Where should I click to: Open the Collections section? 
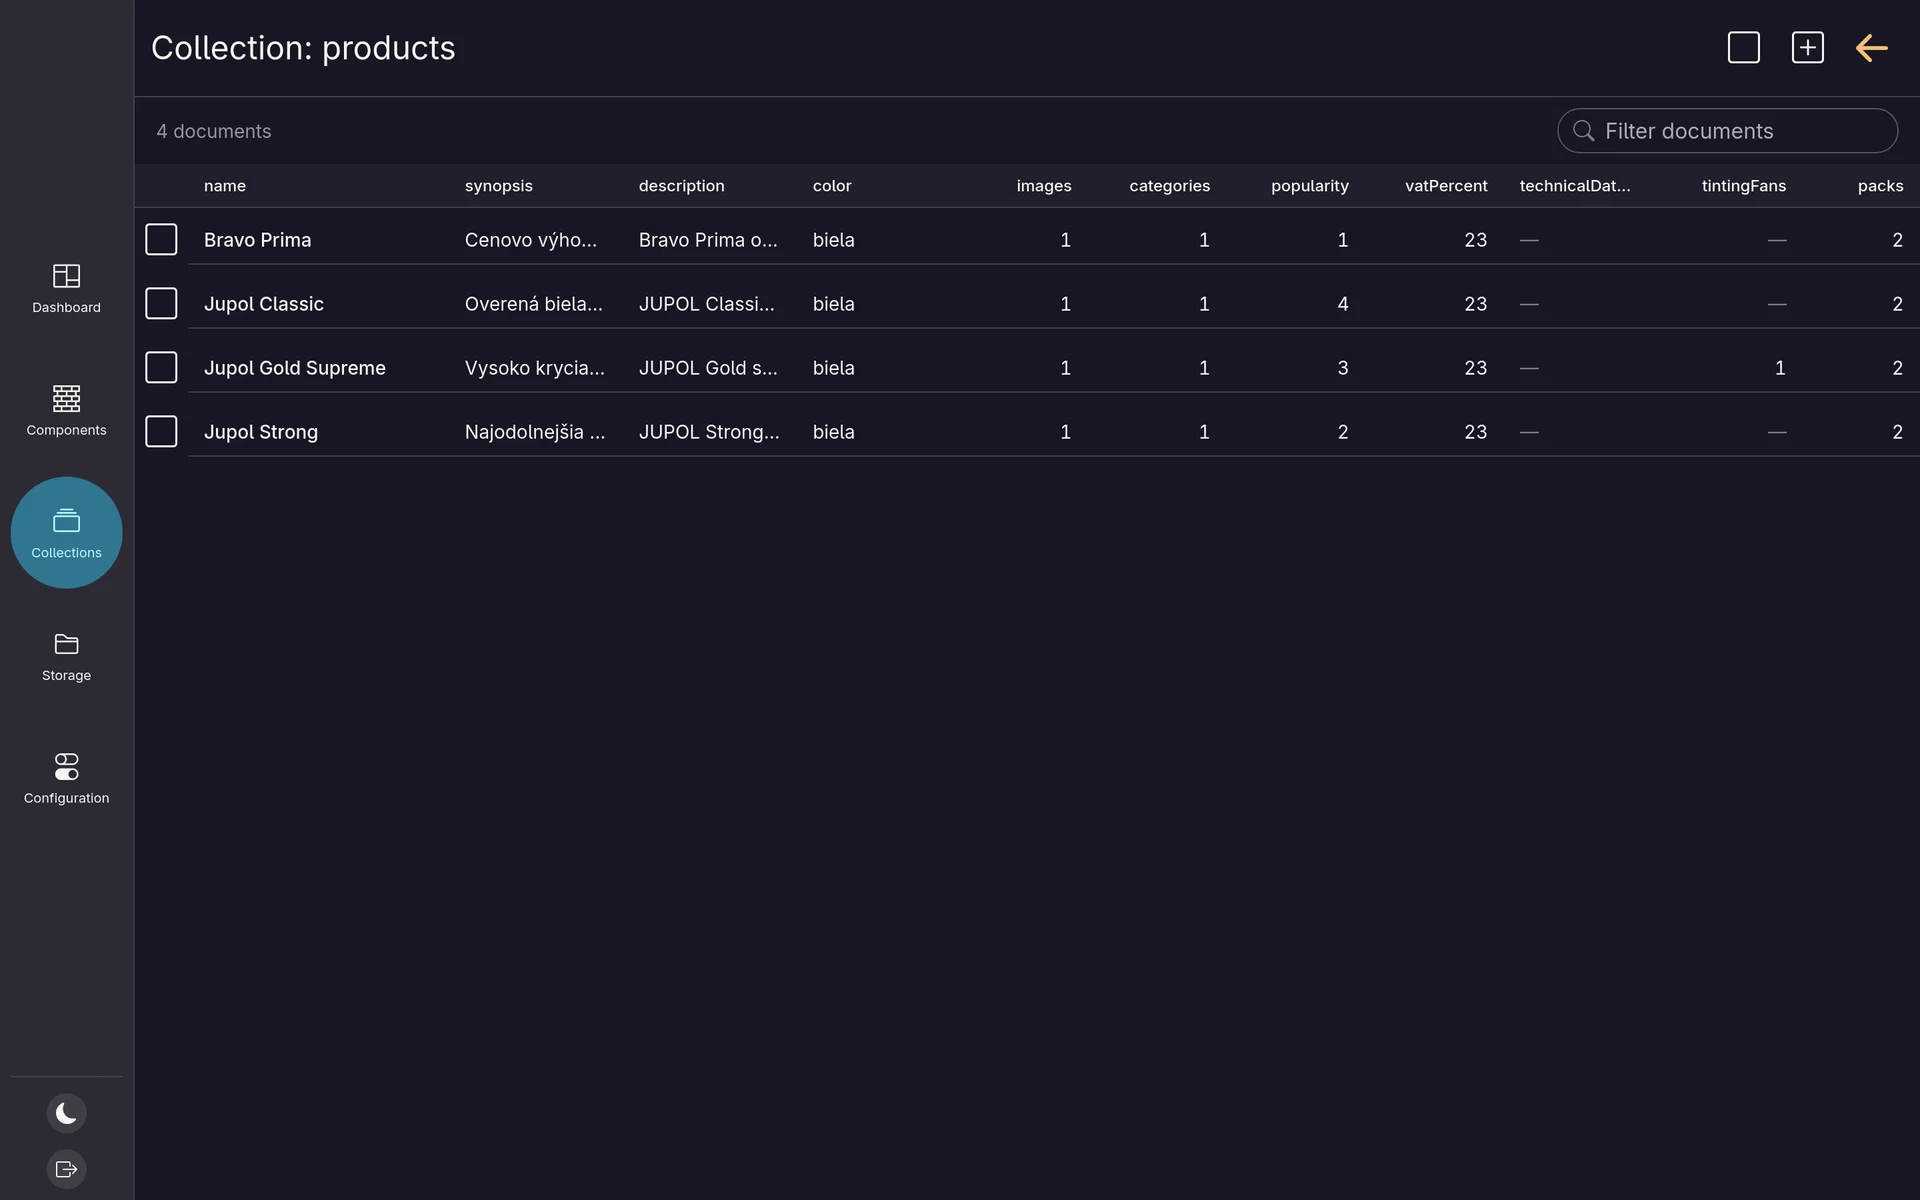coord(66,533)
